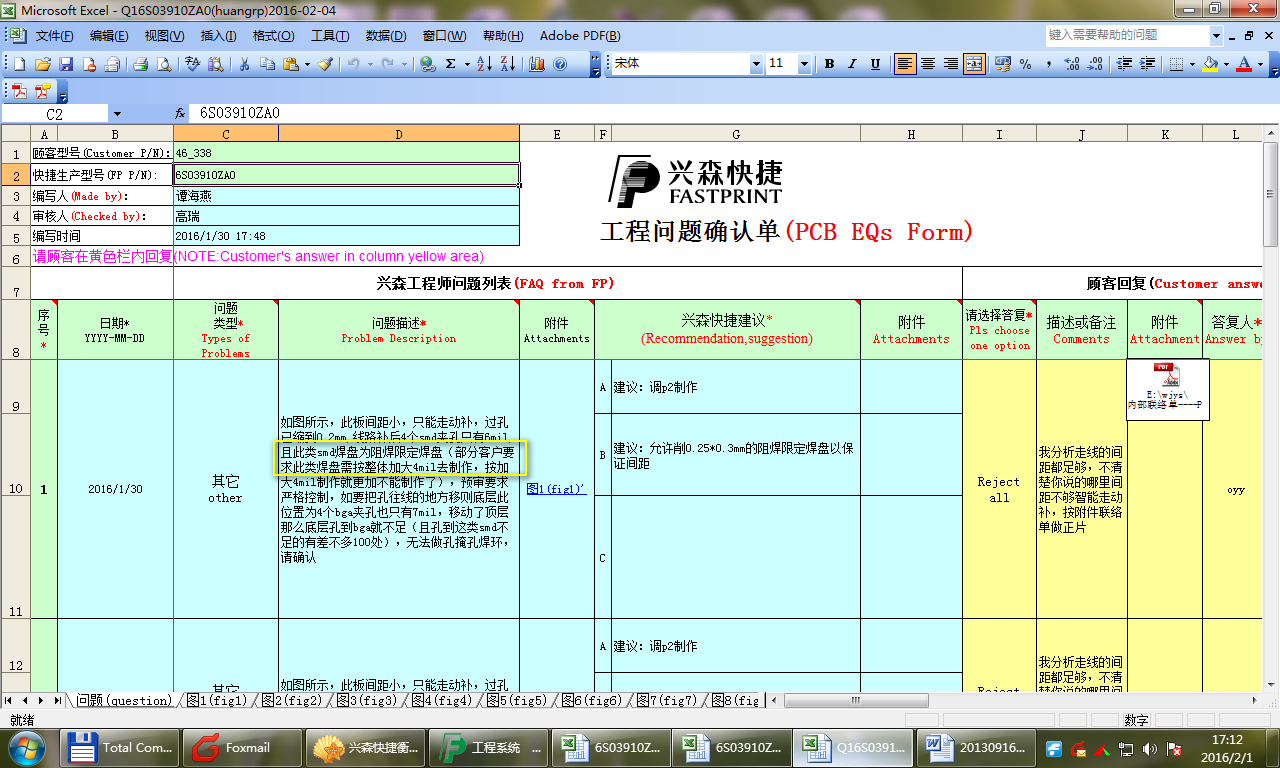Open the 图1(fig1)' hyperlink in the cell
The image size is (1280, 768).
[556, 489]
